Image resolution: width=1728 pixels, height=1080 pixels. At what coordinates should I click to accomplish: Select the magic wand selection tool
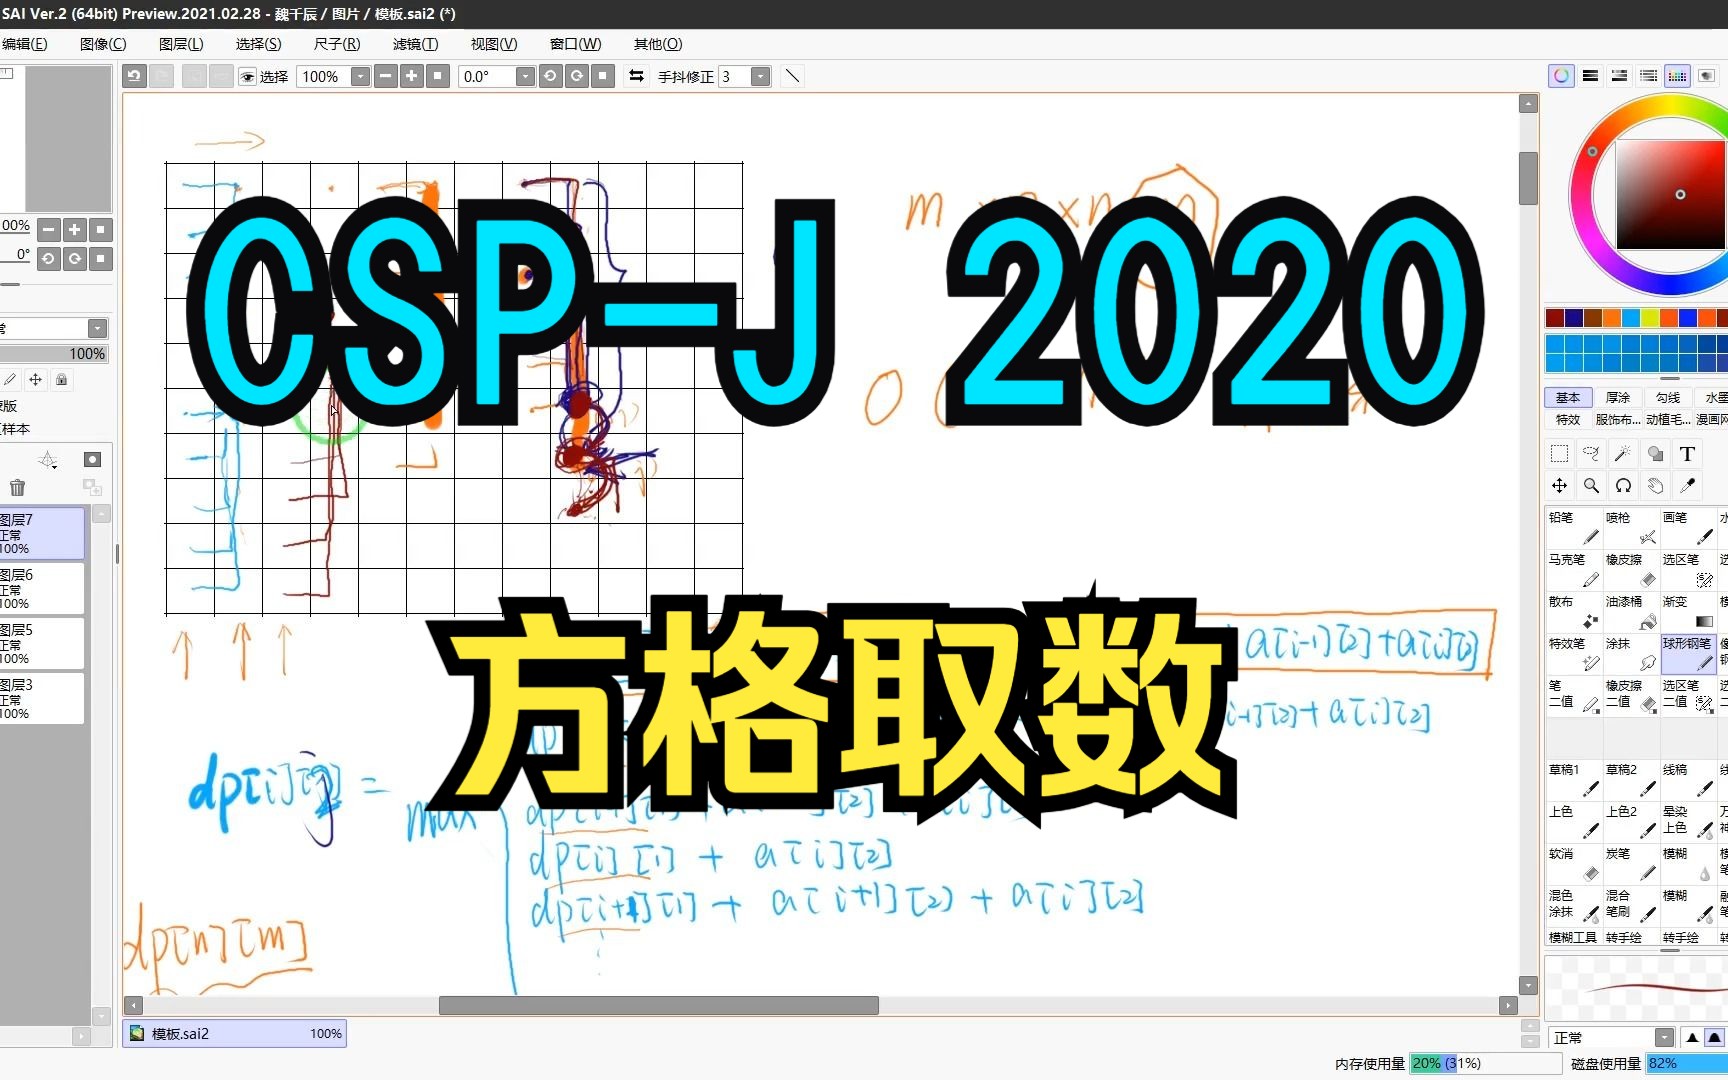pos(1623,453)
